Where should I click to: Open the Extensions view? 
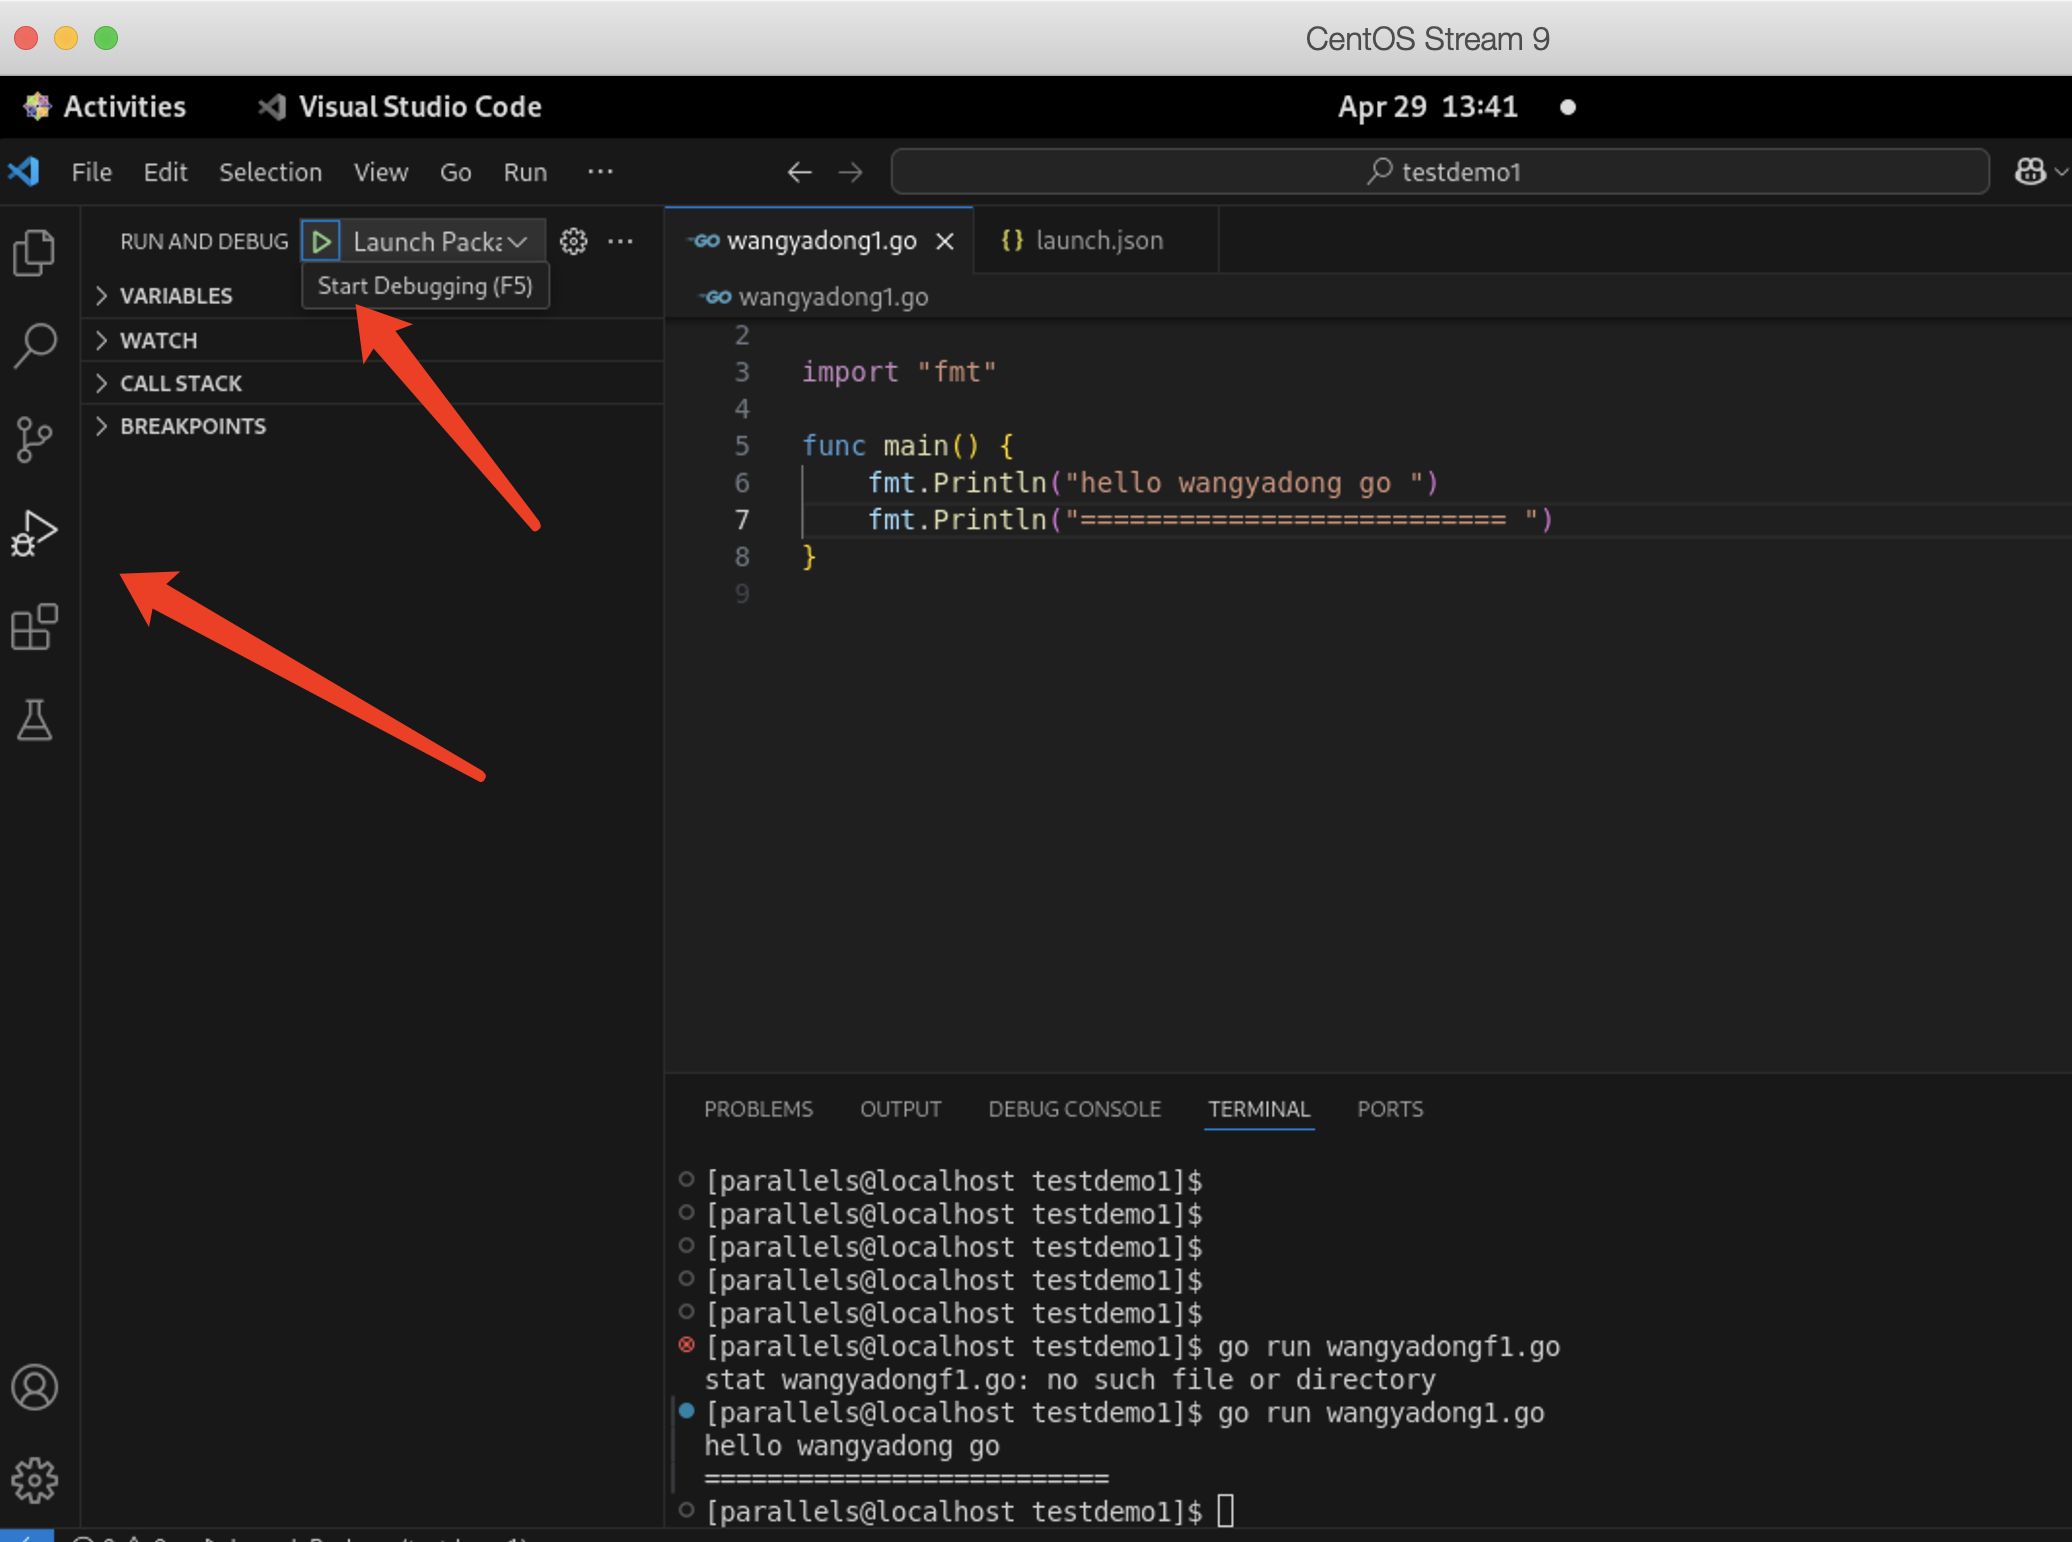35,628
